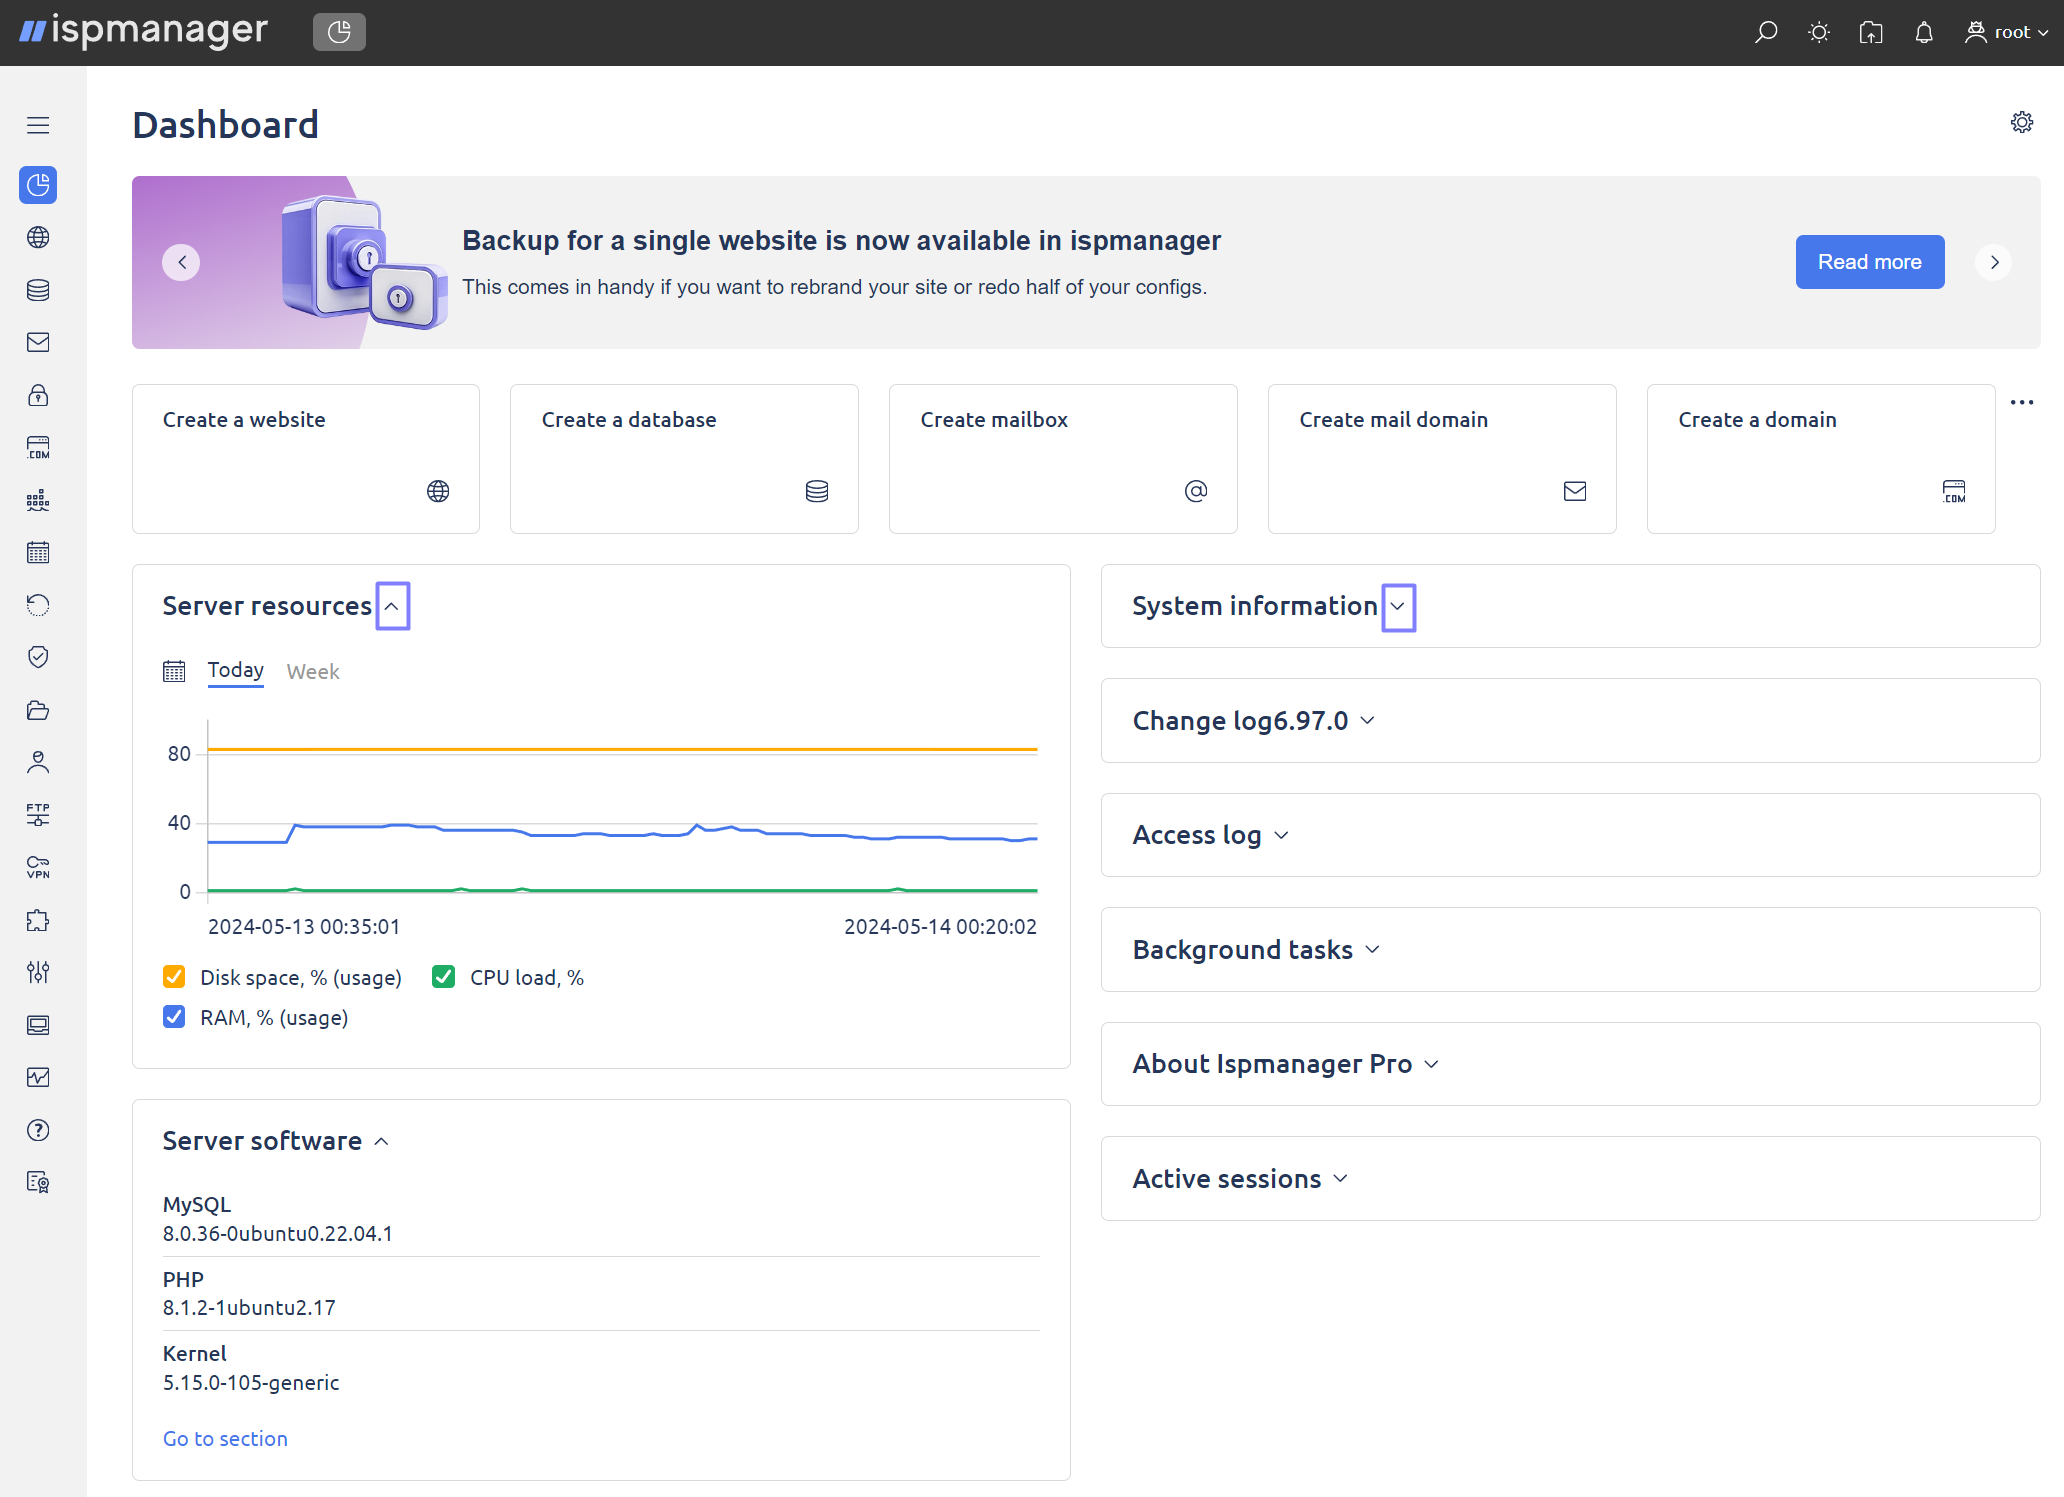Open the Statistics graph icon in the sidebar
This screenshot has height=1497, width=2064.
coord(38,1077)
